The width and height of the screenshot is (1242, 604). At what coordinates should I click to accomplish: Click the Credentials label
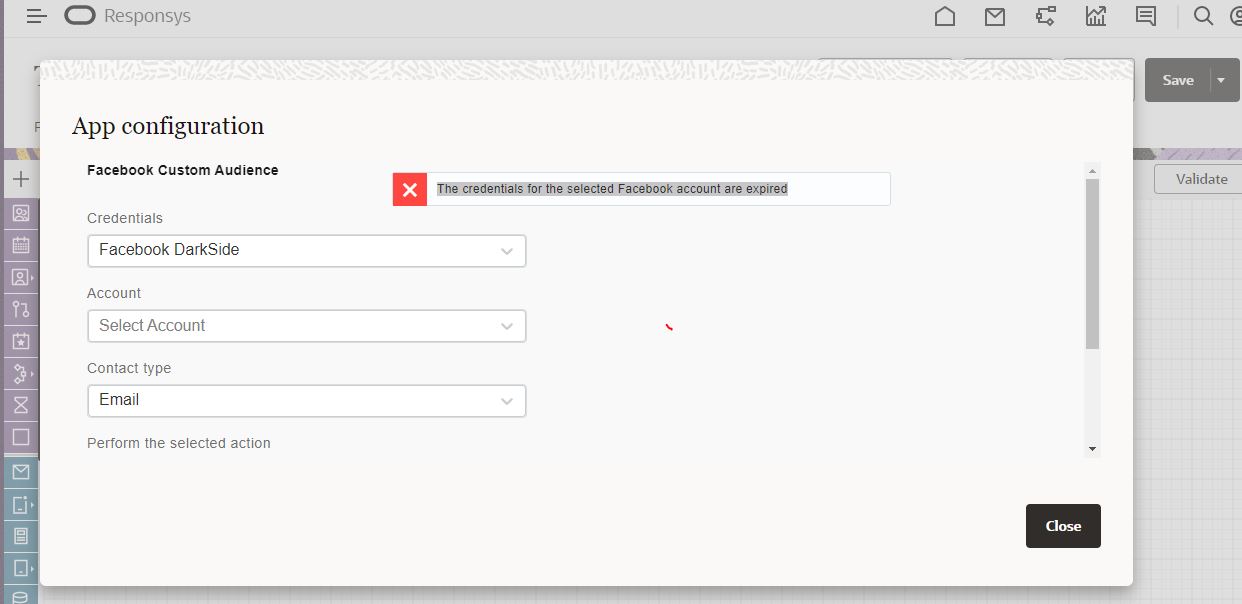point(125,218)
